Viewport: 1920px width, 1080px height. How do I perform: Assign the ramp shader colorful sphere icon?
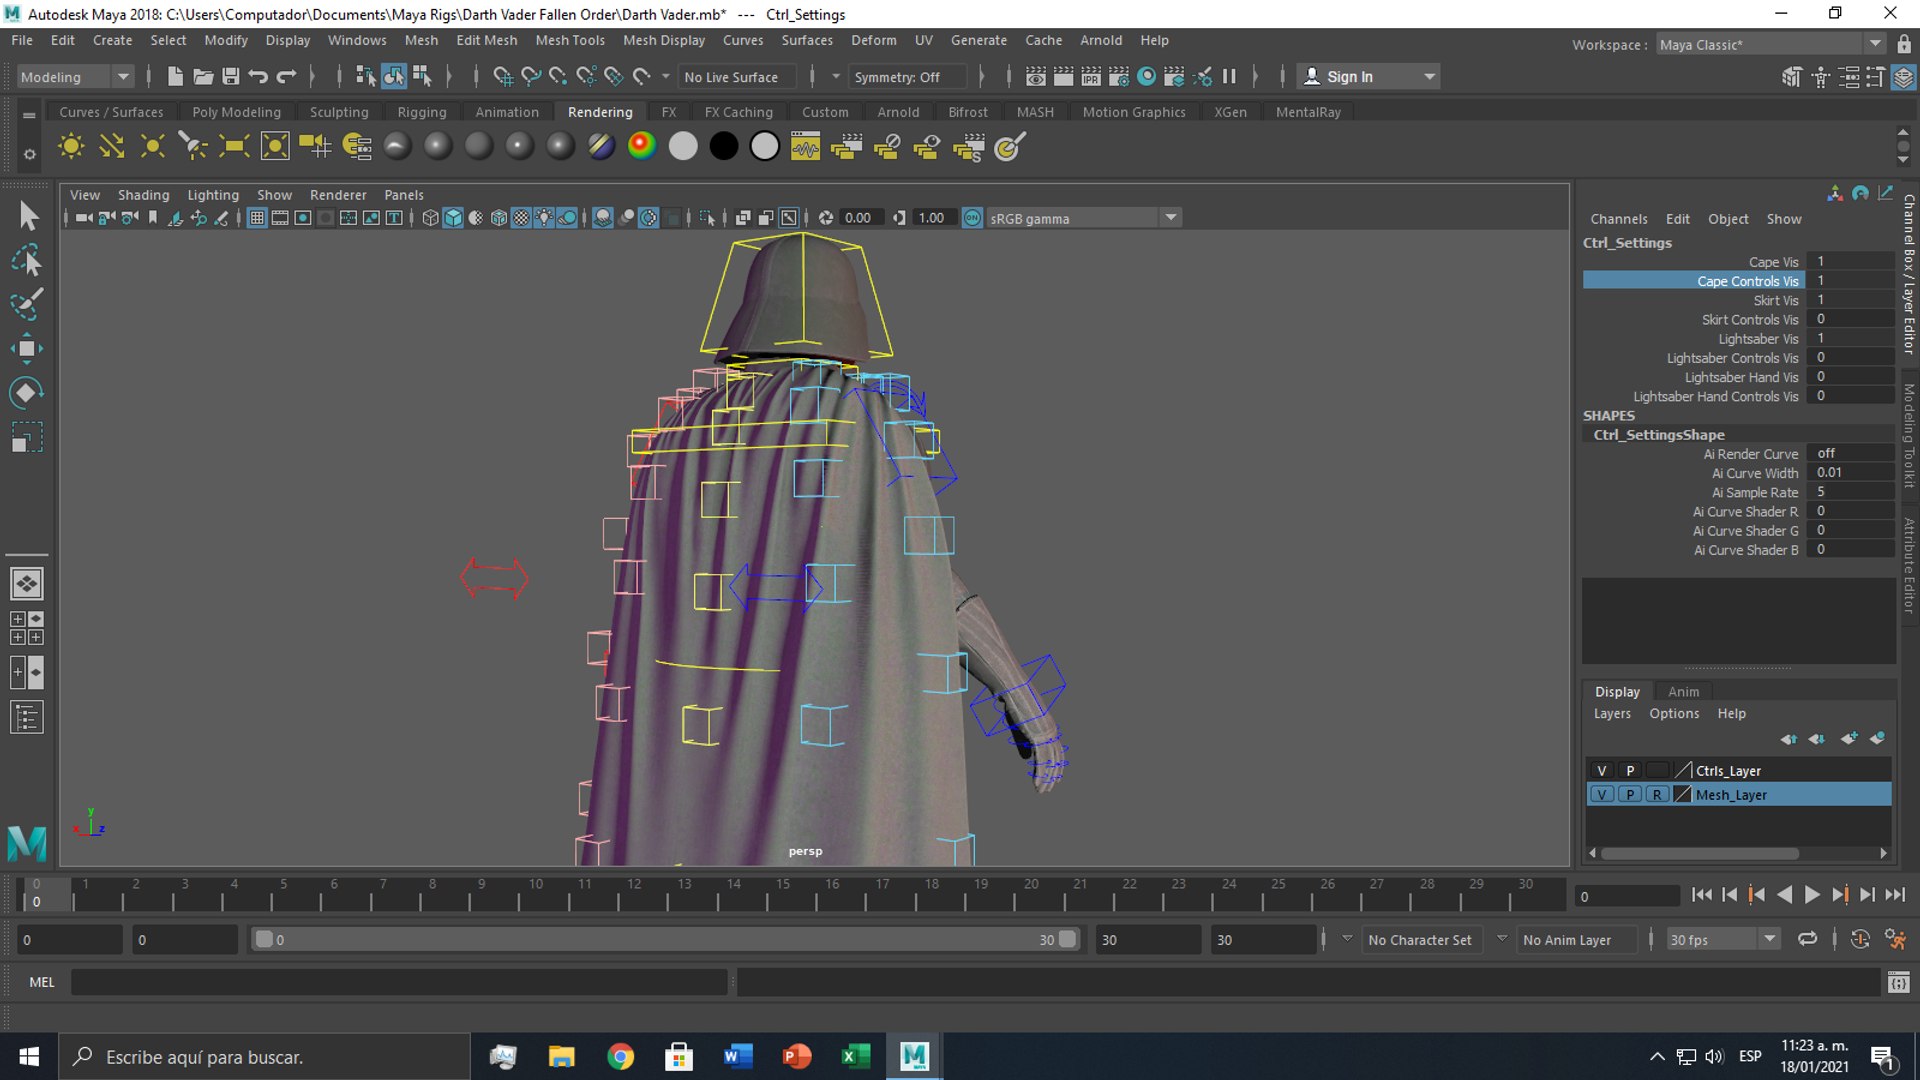[642, 146]
